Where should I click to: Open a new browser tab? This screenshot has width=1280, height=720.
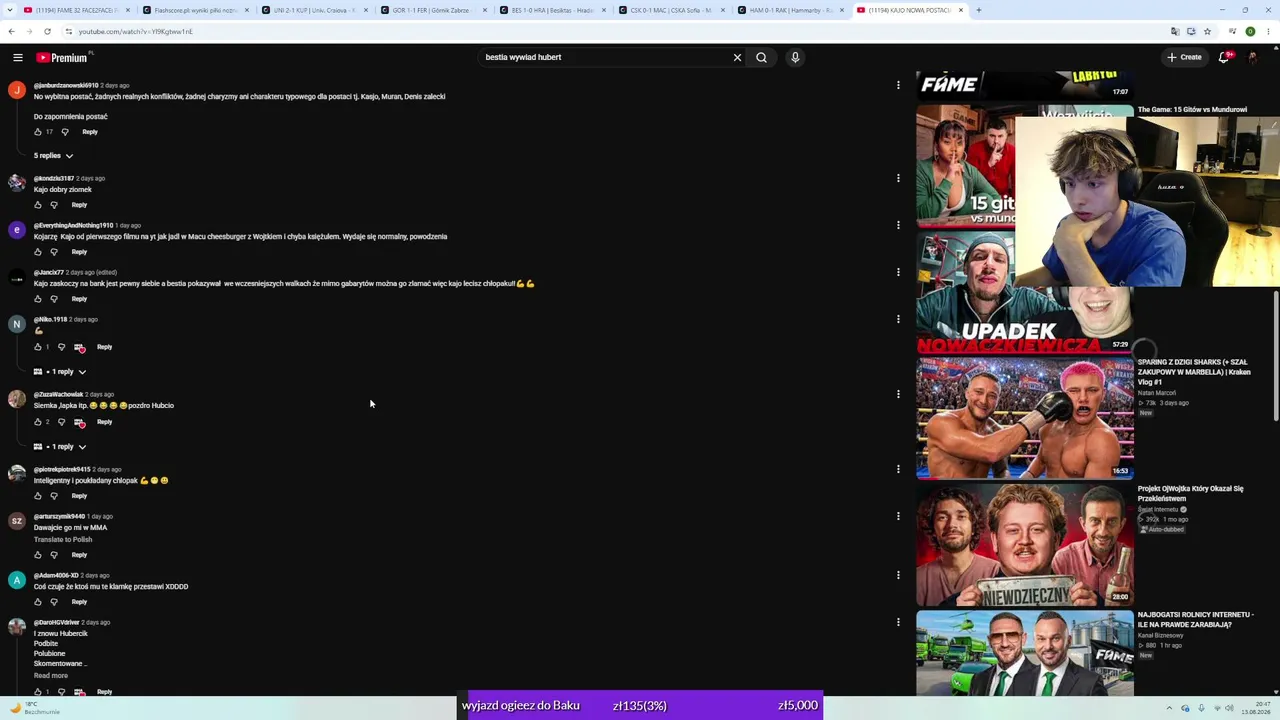point(978,10)
